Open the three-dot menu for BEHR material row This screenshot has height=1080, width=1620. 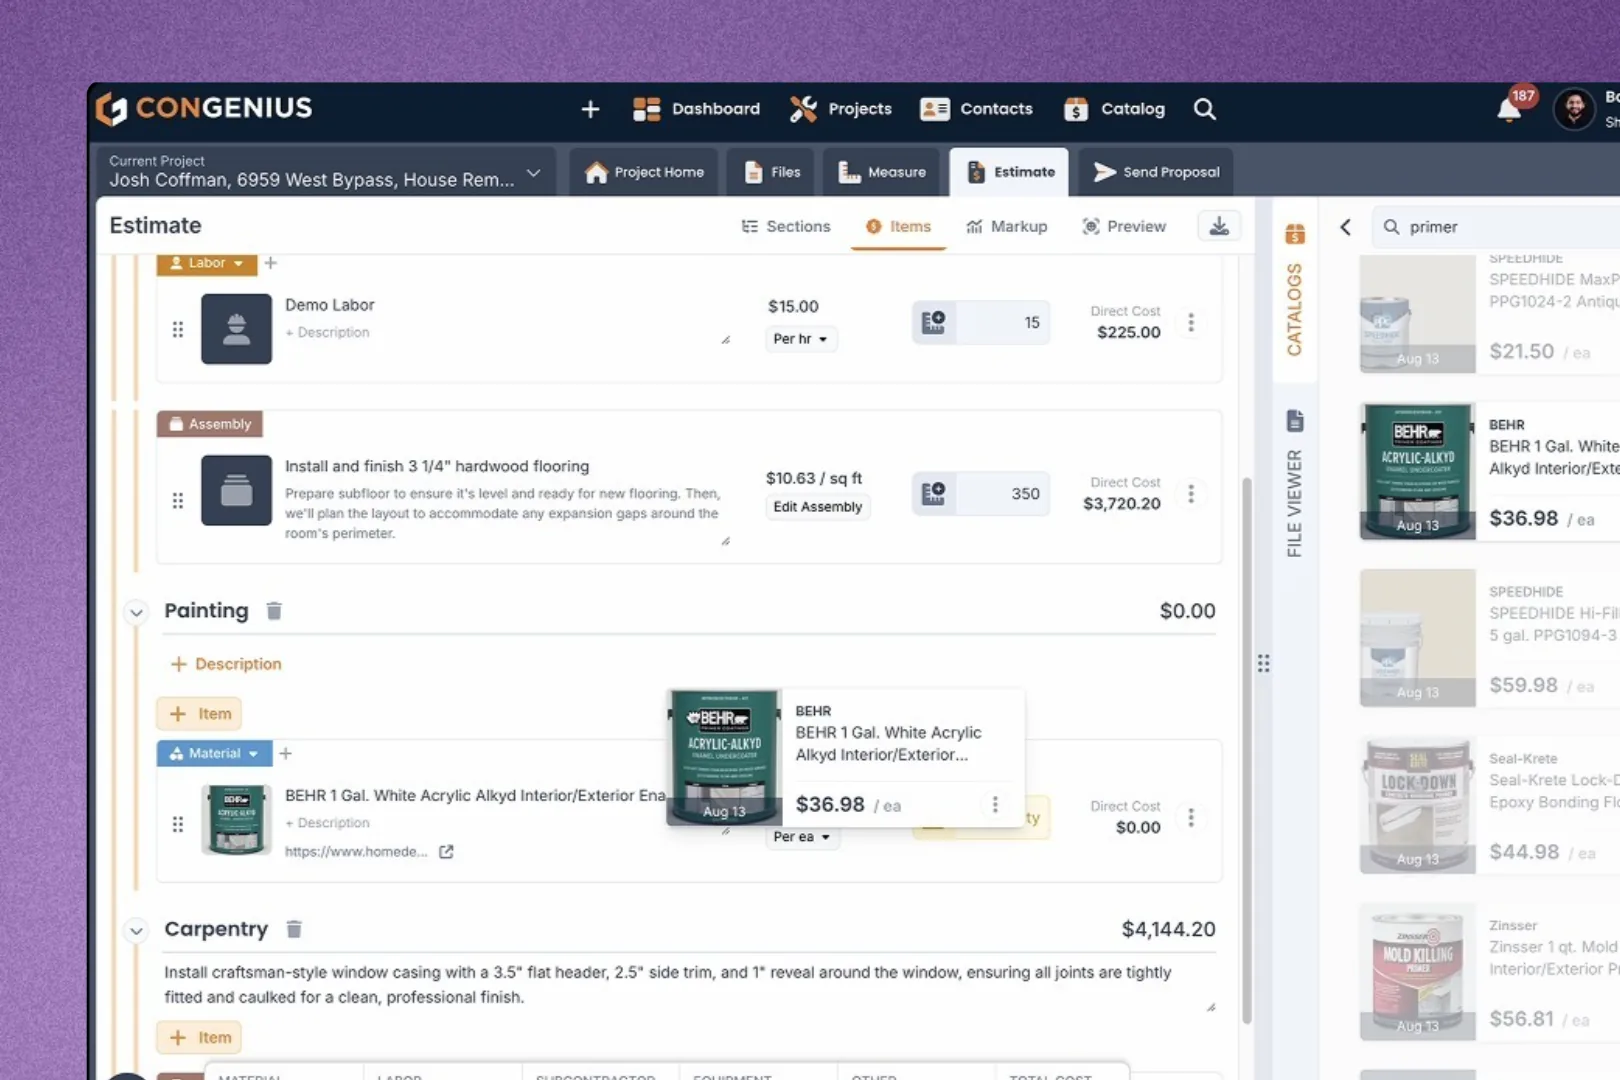(1191, 817)
